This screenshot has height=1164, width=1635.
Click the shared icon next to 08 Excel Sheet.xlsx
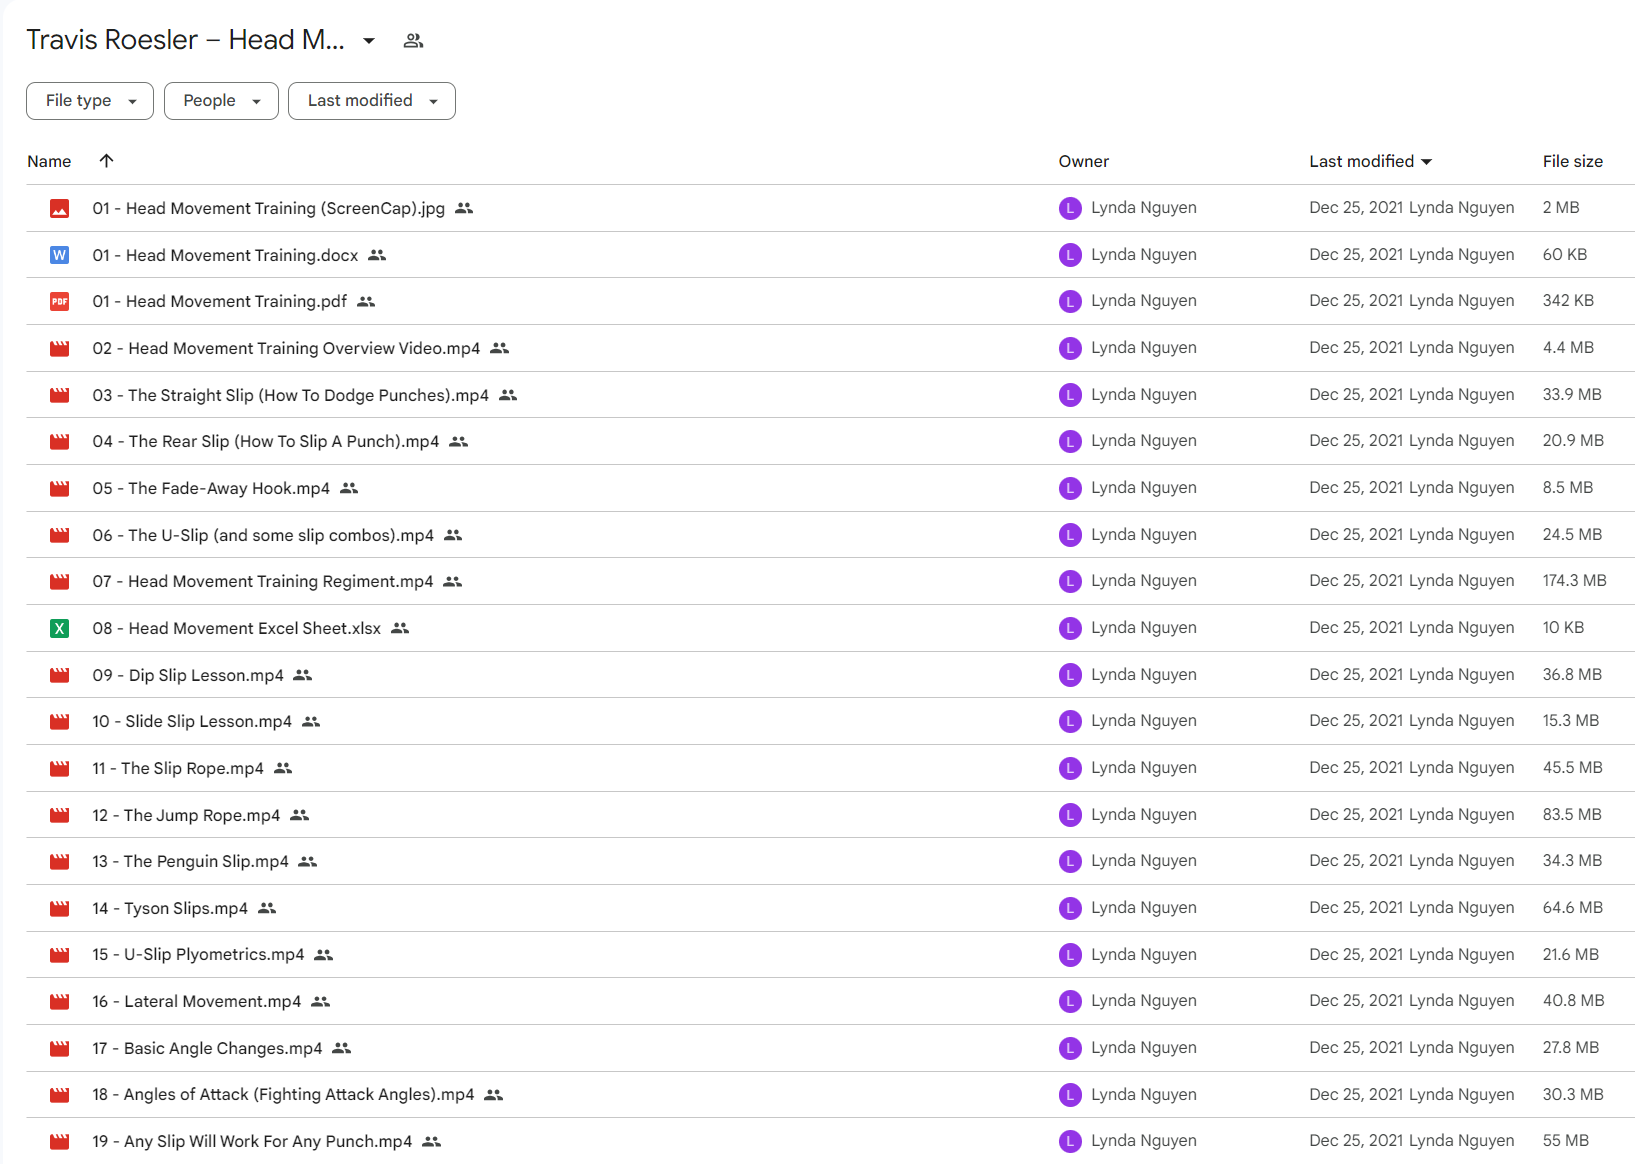click(400, 628)
